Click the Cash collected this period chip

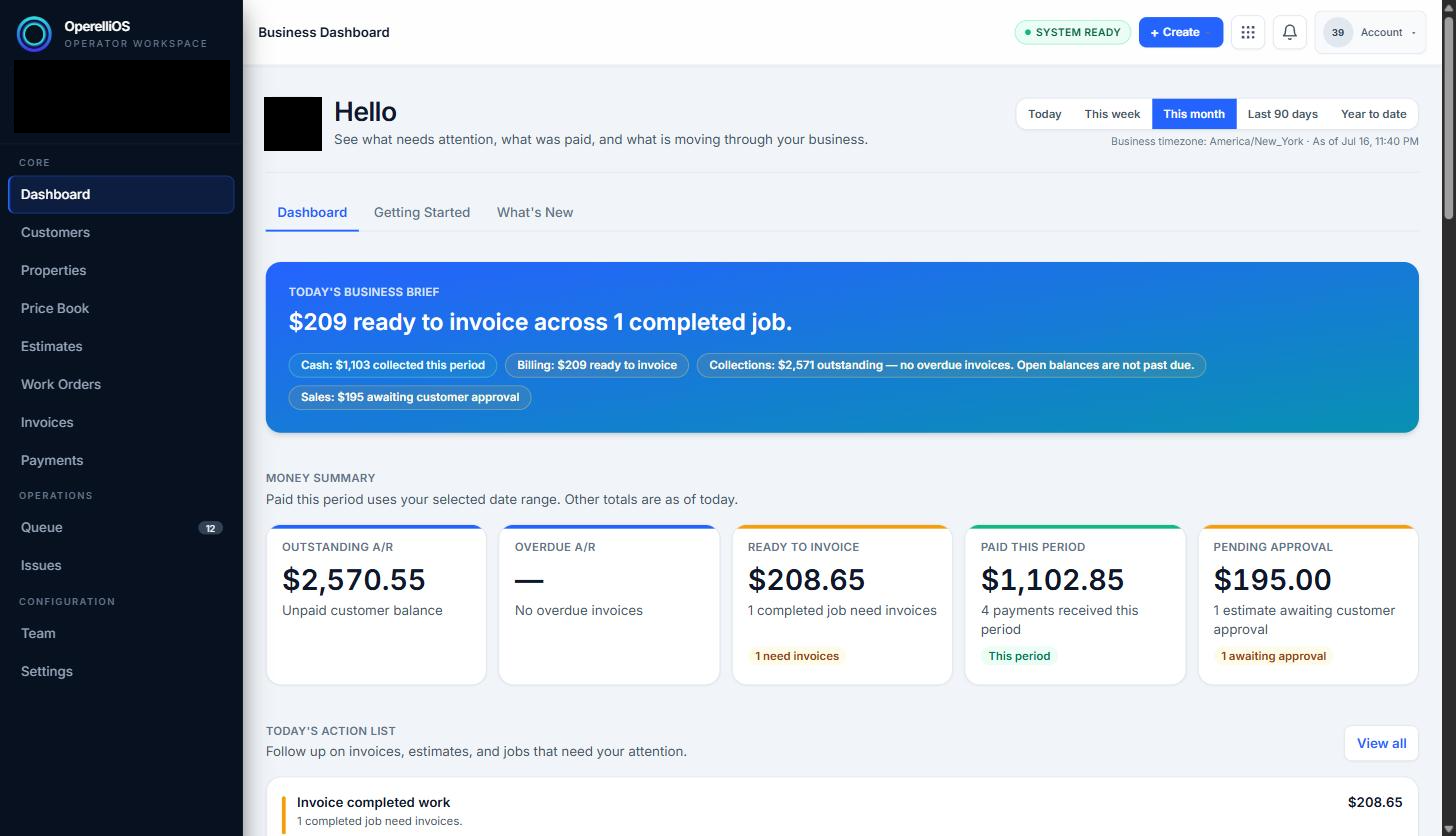pyautogui.click(x=393, y=365)
